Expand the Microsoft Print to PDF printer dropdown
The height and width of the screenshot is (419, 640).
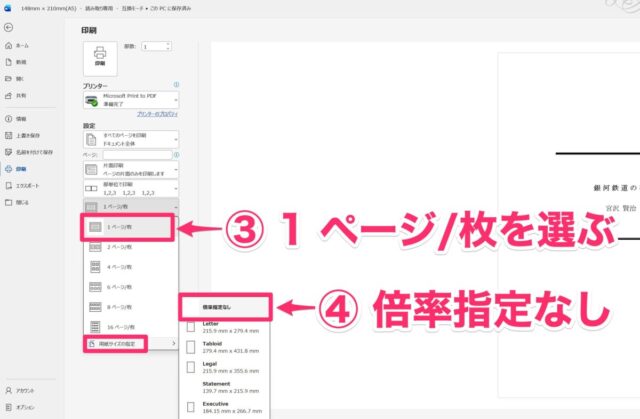[131, 100]
